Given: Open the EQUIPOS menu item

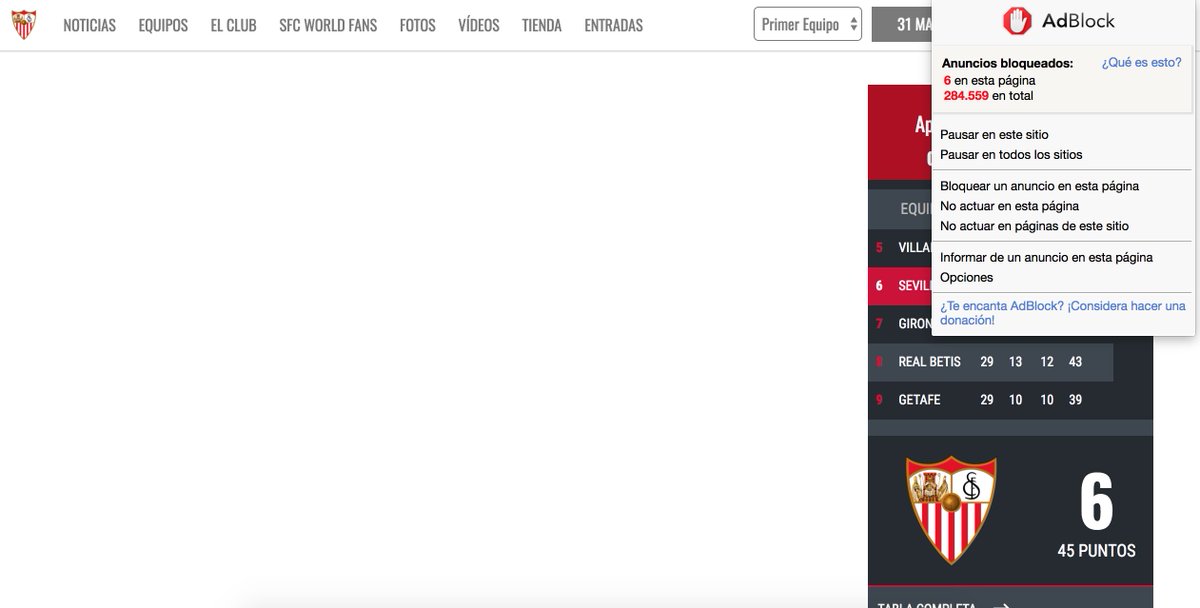Looking at the screenshot, I should coord(163,25).
